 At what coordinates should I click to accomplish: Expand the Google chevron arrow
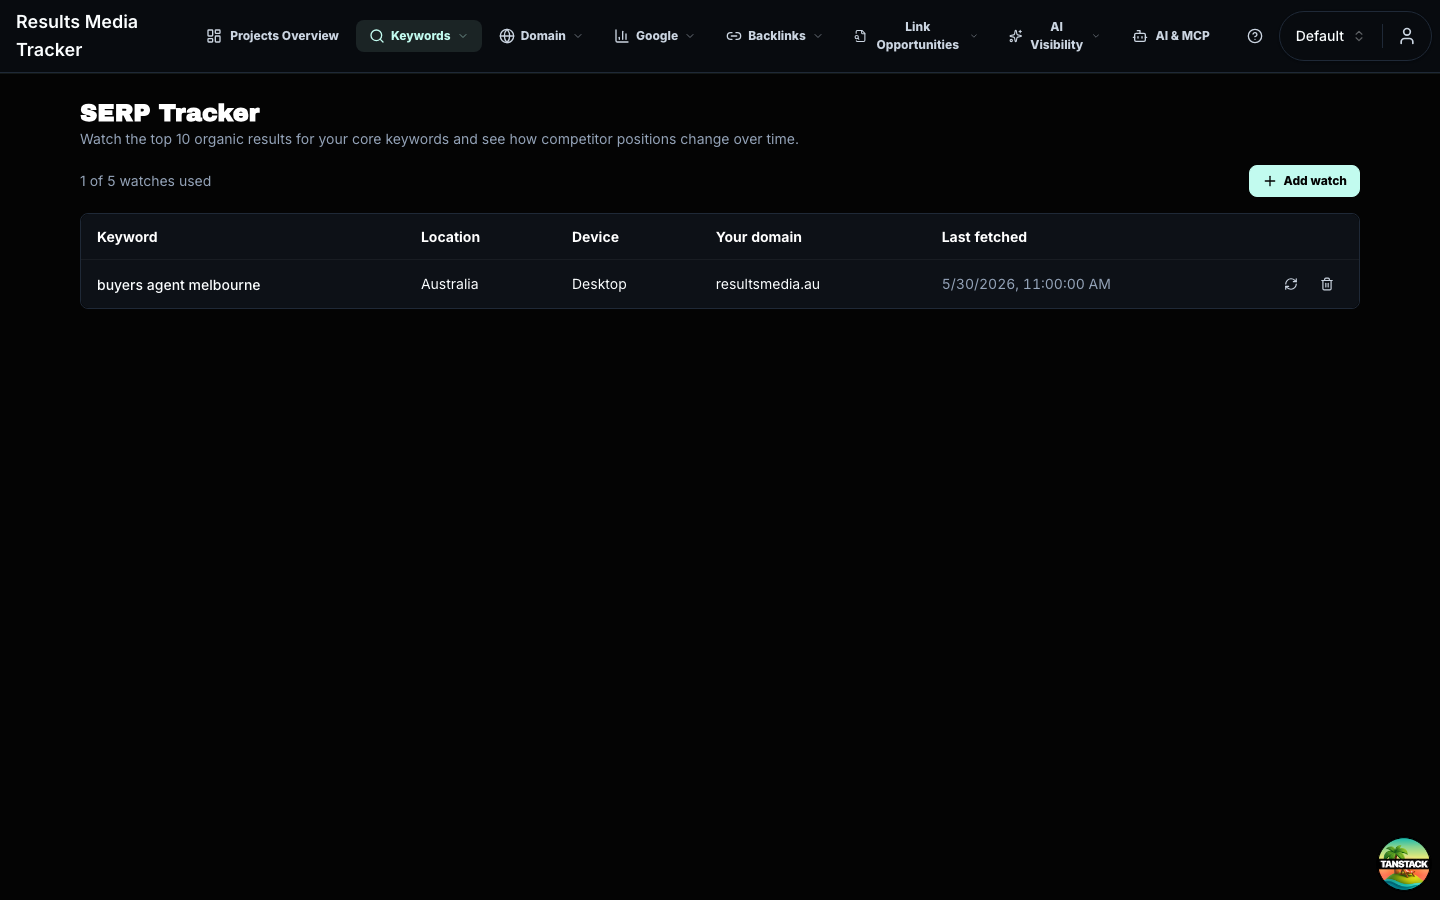[690, 36]
